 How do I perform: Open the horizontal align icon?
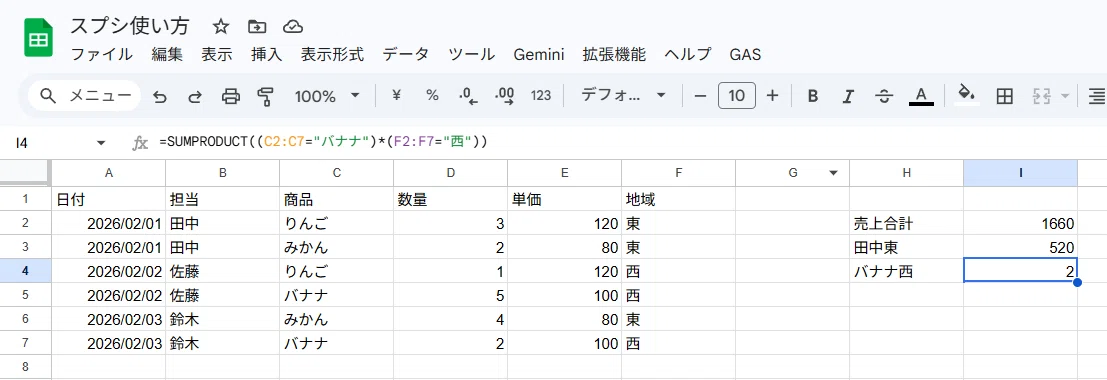pyautogui.click(x=1096, y=96)
